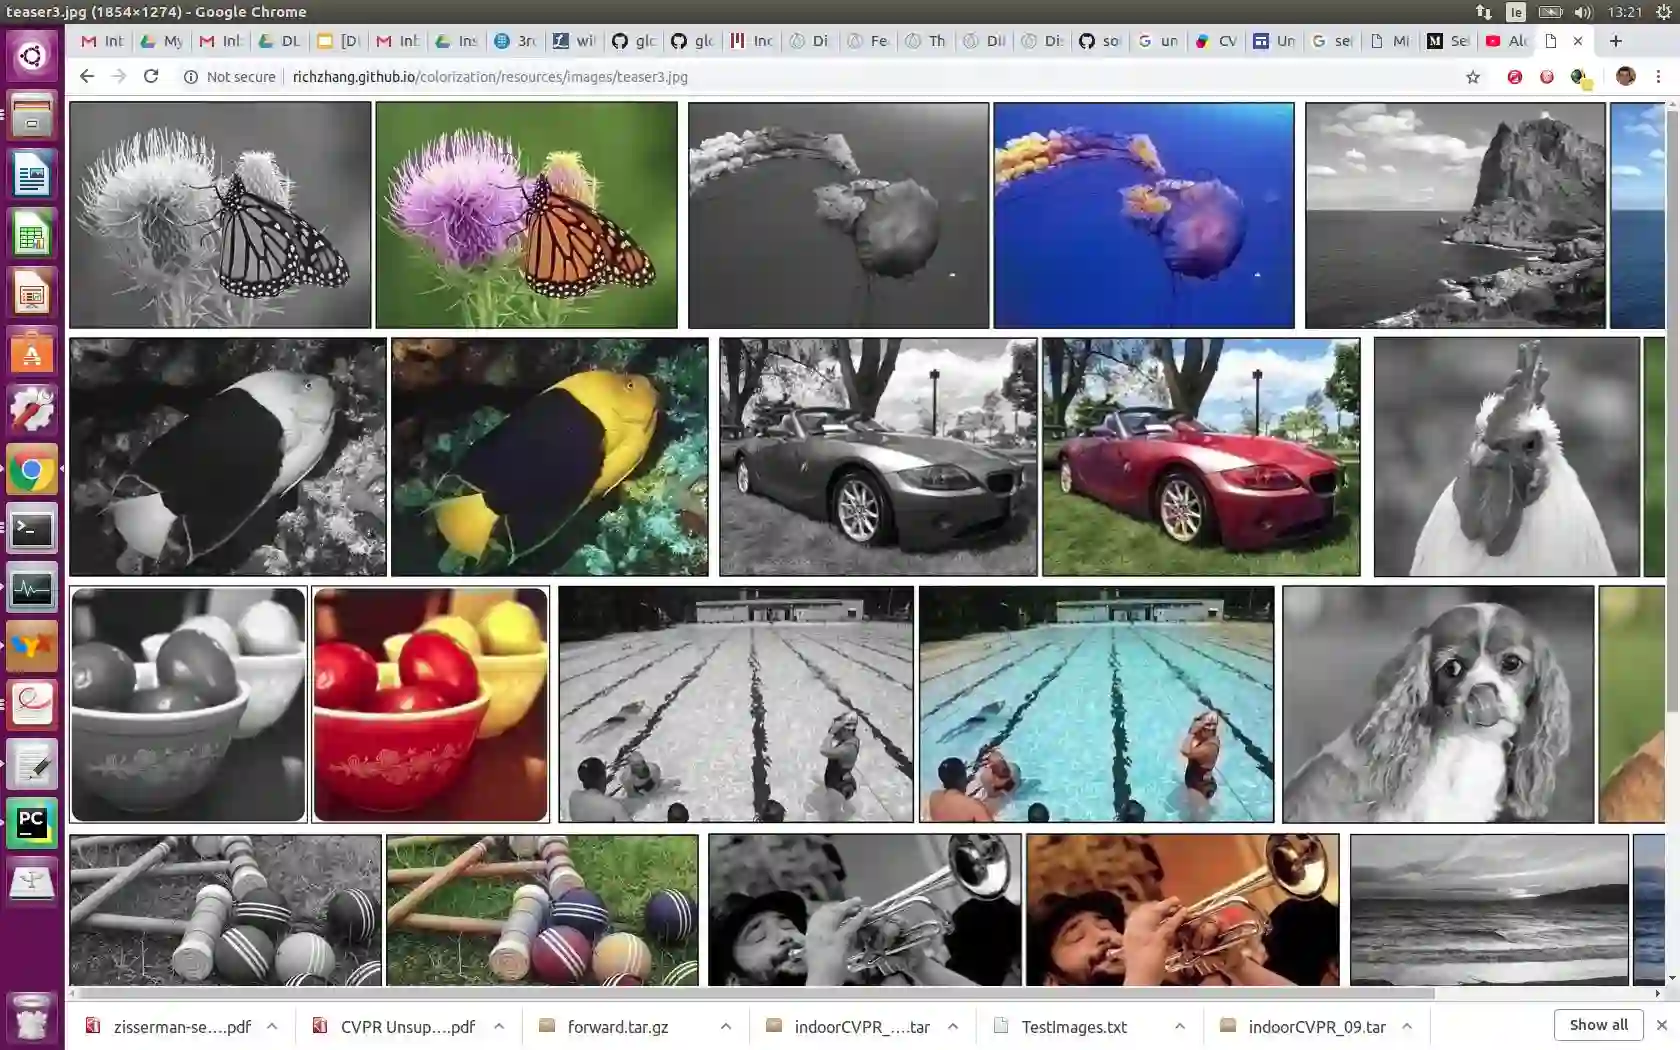
Task: Launch PyCharm from the dock
Action: 31,823
